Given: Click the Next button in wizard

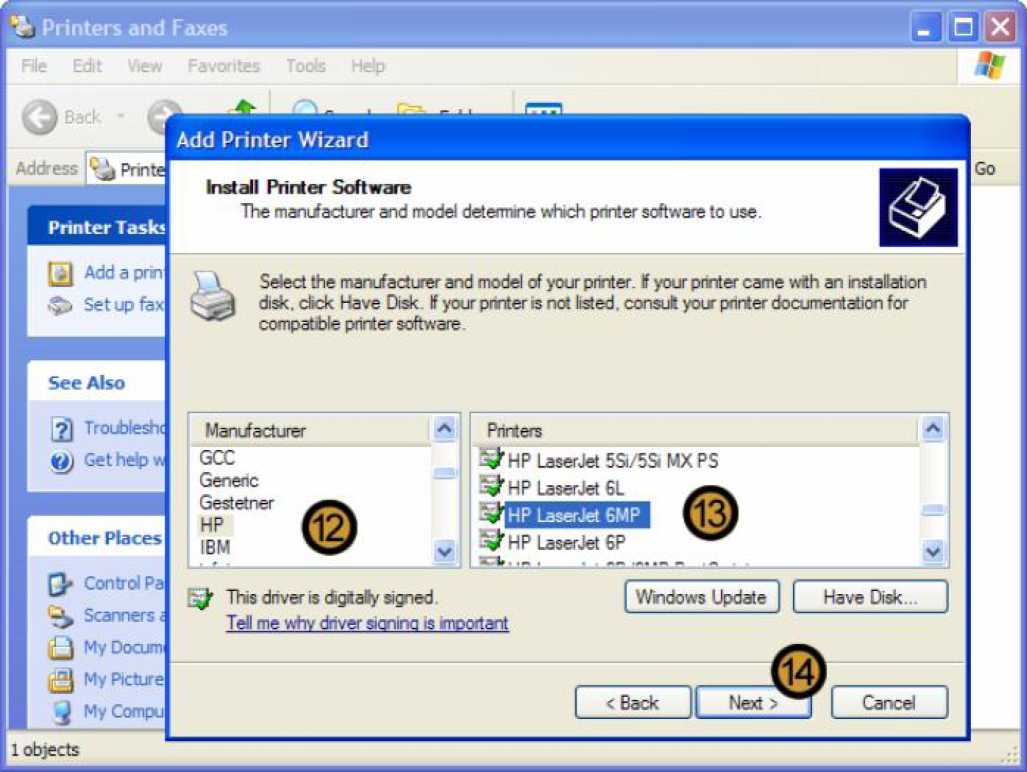Looking at the screenshot, I should [753, 703].
